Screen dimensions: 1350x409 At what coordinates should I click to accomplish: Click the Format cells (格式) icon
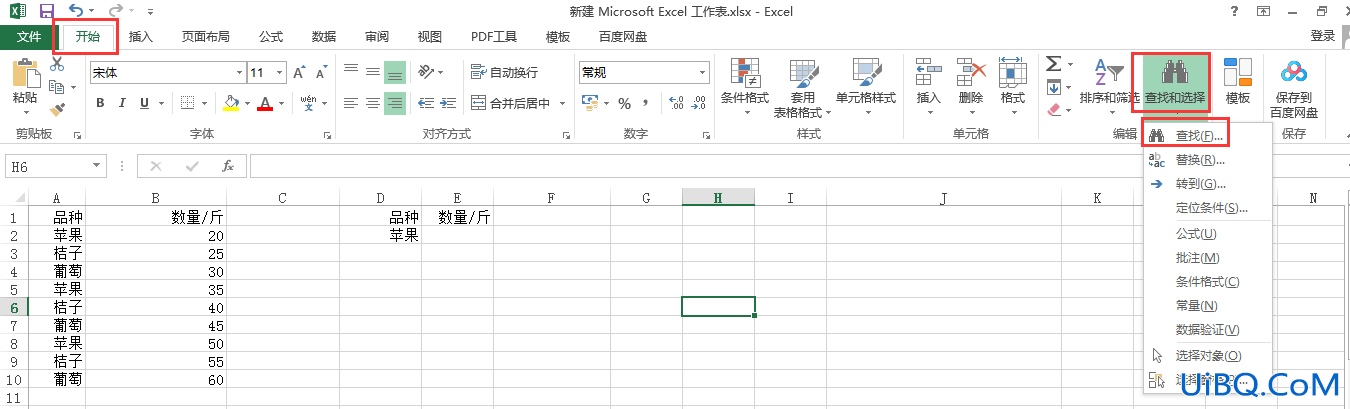pyautogui.click(x=1013, y=74)
